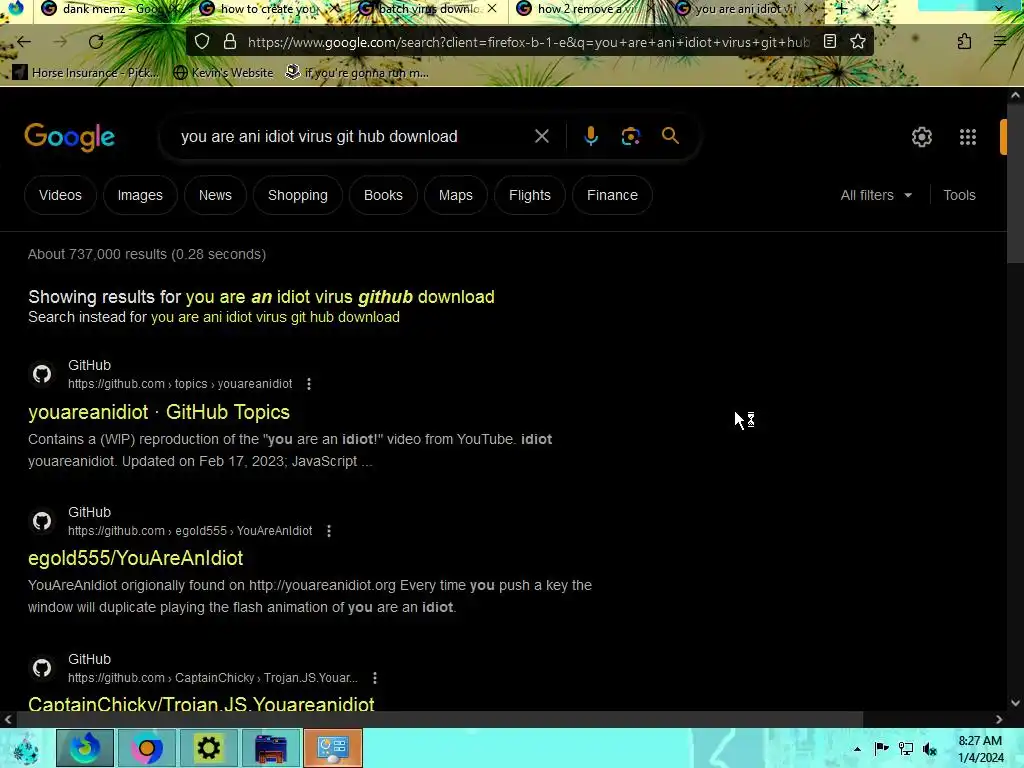This screenshot has width=1024, height=768.
Task: Open the Firefox extensions puzzle icon
Action: (965, 42)
